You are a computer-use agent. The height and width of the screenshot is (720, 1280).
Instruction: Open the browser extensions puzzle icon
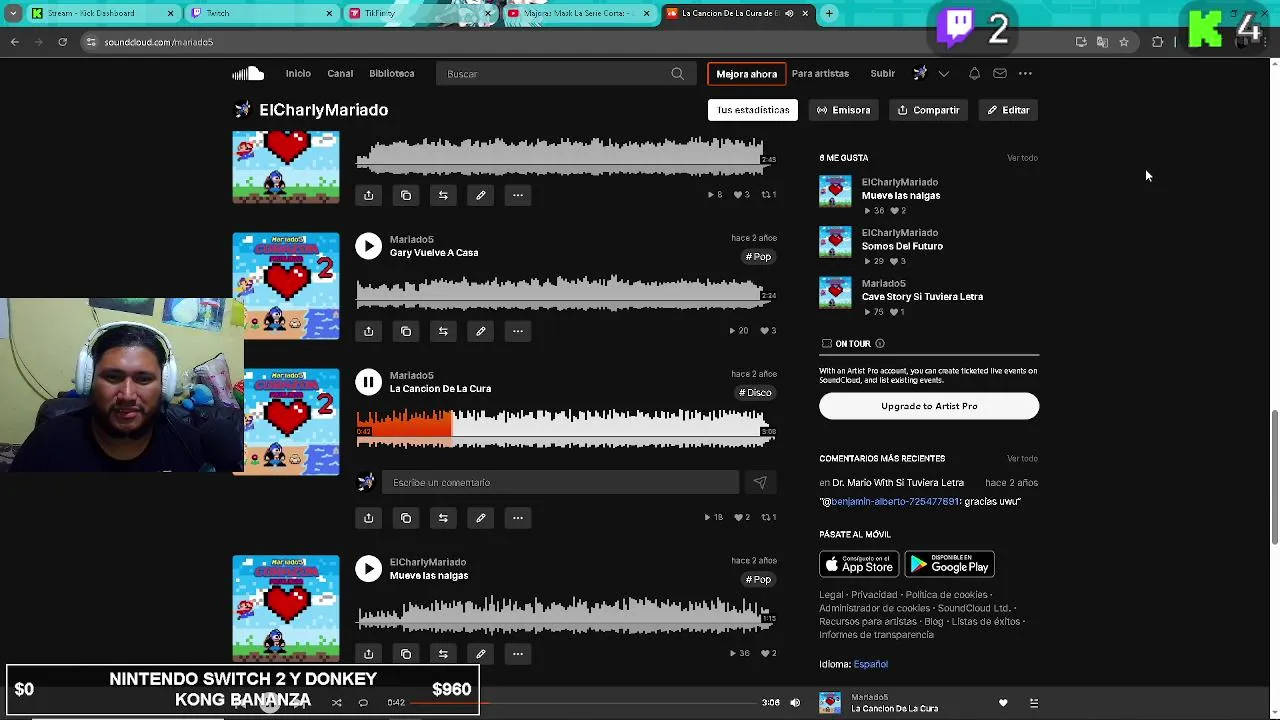1158,42
